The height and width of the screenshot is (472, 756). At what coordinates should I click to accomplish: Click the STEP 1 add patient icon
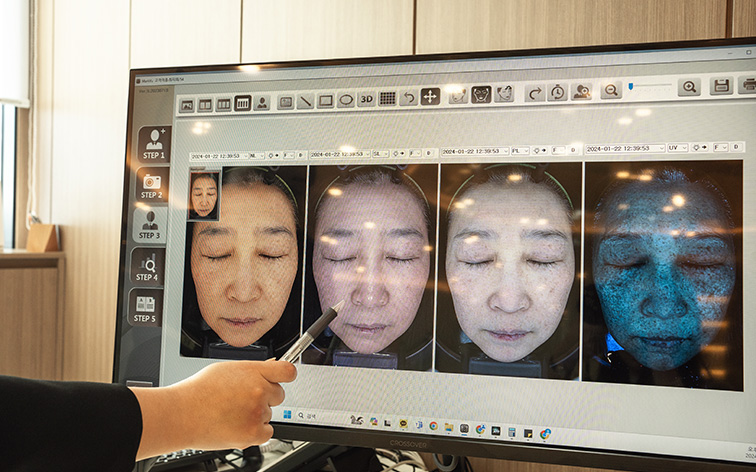click(x=153, y=144)
